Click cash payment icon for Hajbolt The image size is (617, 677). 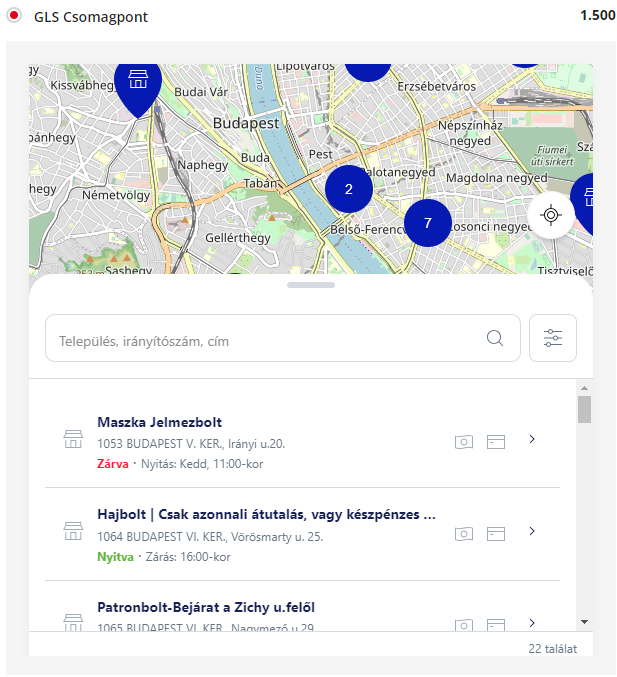tap(464, 534)
